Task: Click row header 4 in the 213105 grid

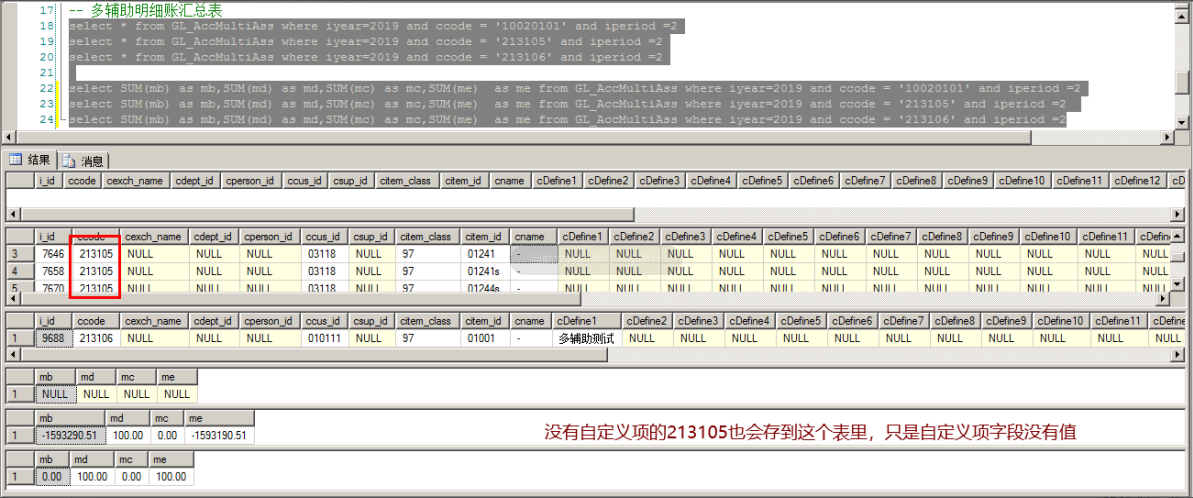Action: [21, 271]
